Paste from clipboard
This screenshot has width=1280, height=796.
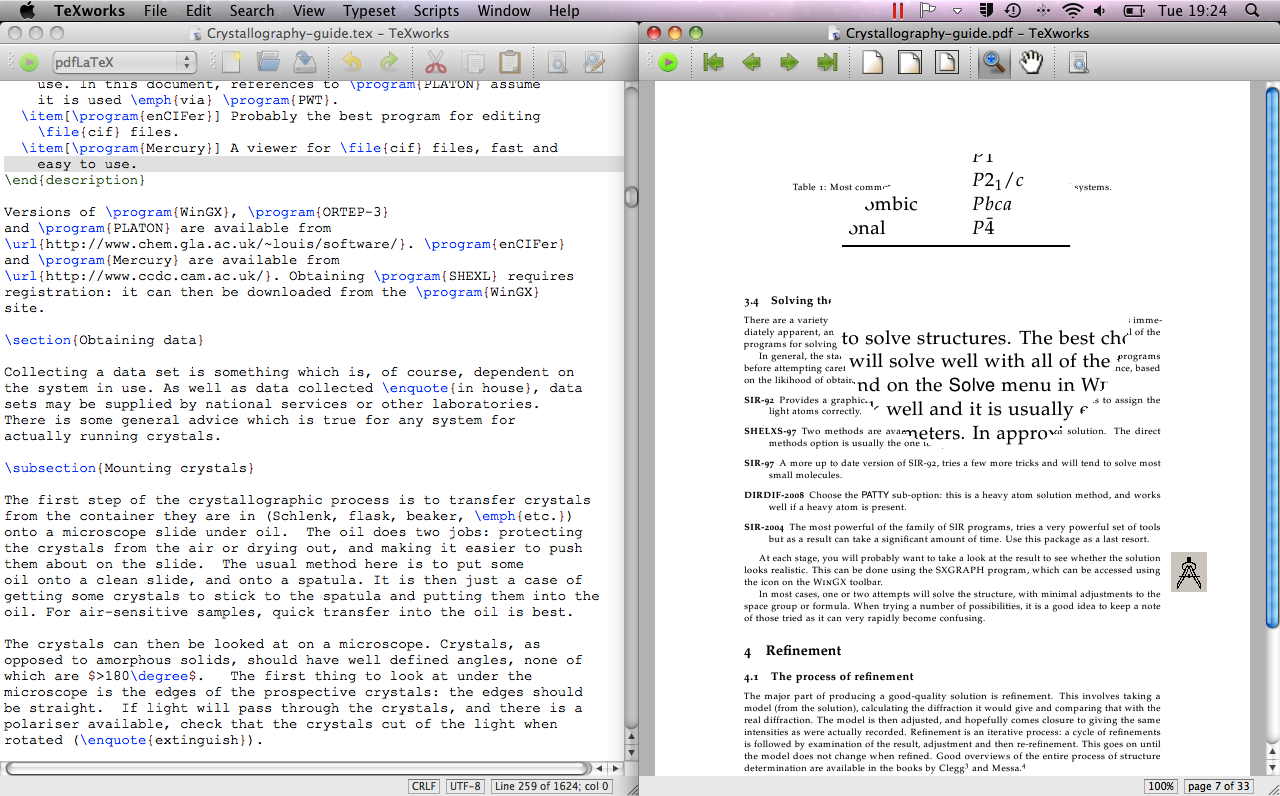pyautogui.click(x=509, y=63)
